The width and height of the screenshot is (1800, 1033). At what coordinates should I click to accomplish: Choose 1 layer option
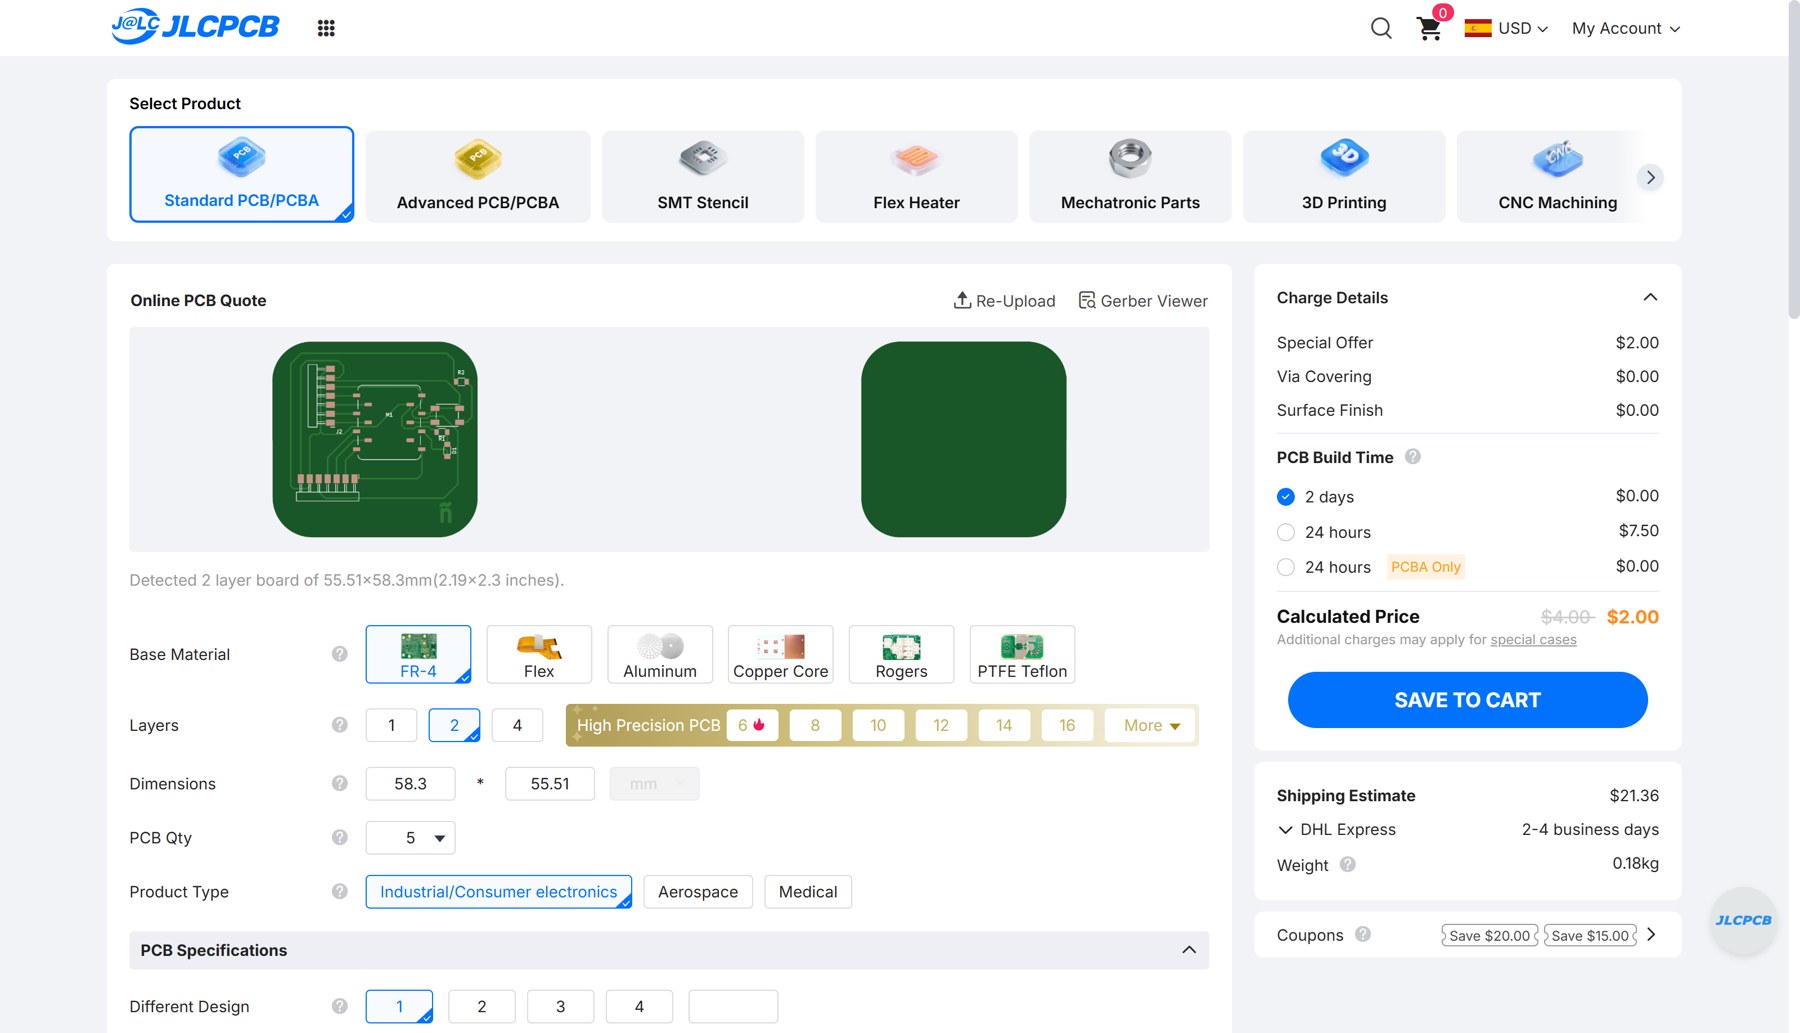(x=391, y=725)
